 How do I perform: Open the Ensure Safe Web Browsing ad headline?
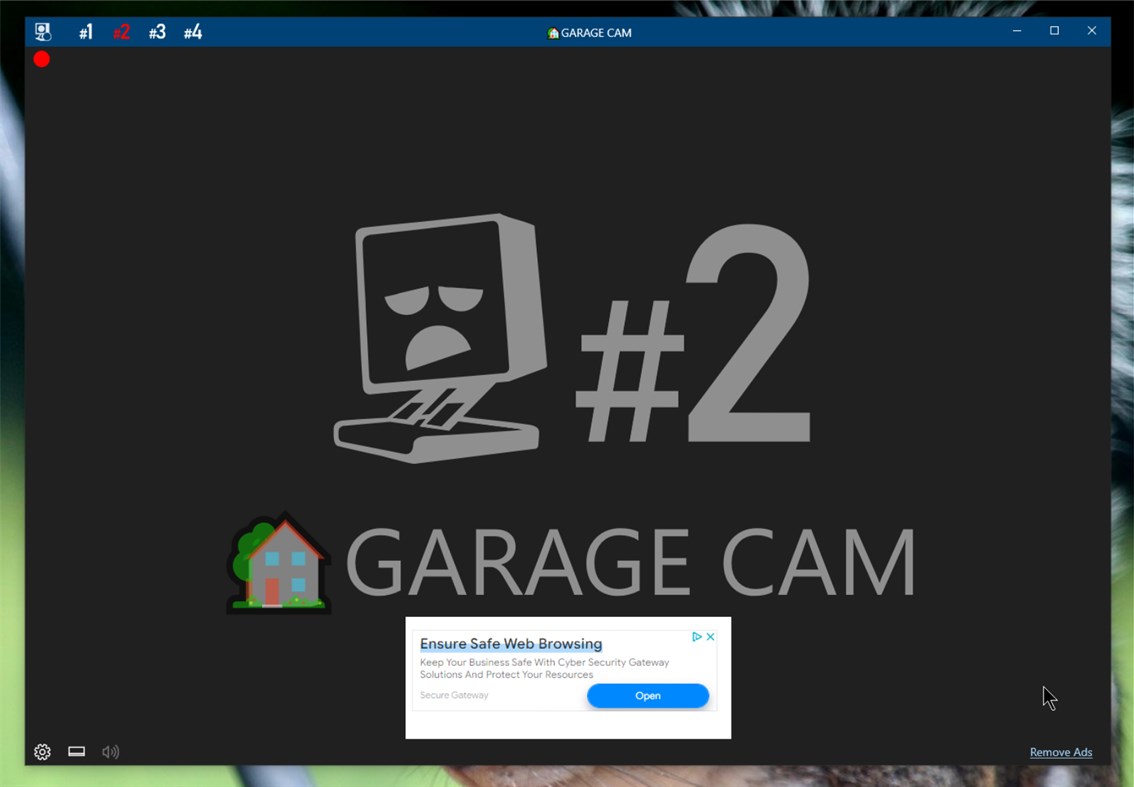(x=510, y=643)
